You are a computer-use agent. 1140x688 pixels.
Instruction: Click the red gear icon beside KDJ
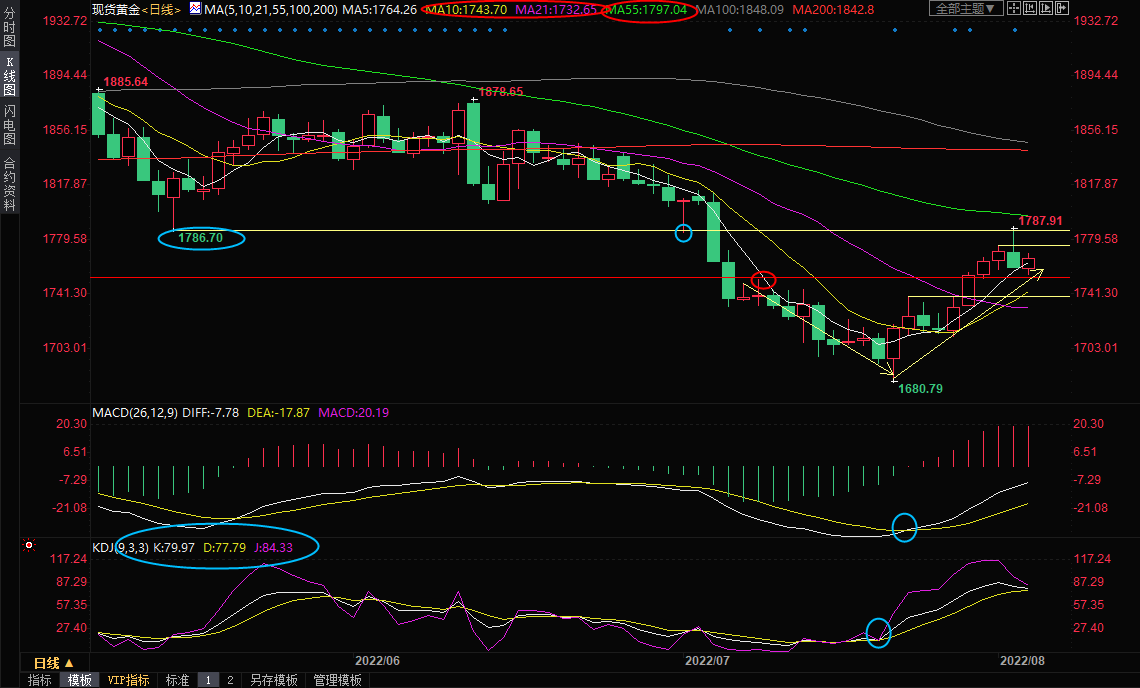[29, 546]
